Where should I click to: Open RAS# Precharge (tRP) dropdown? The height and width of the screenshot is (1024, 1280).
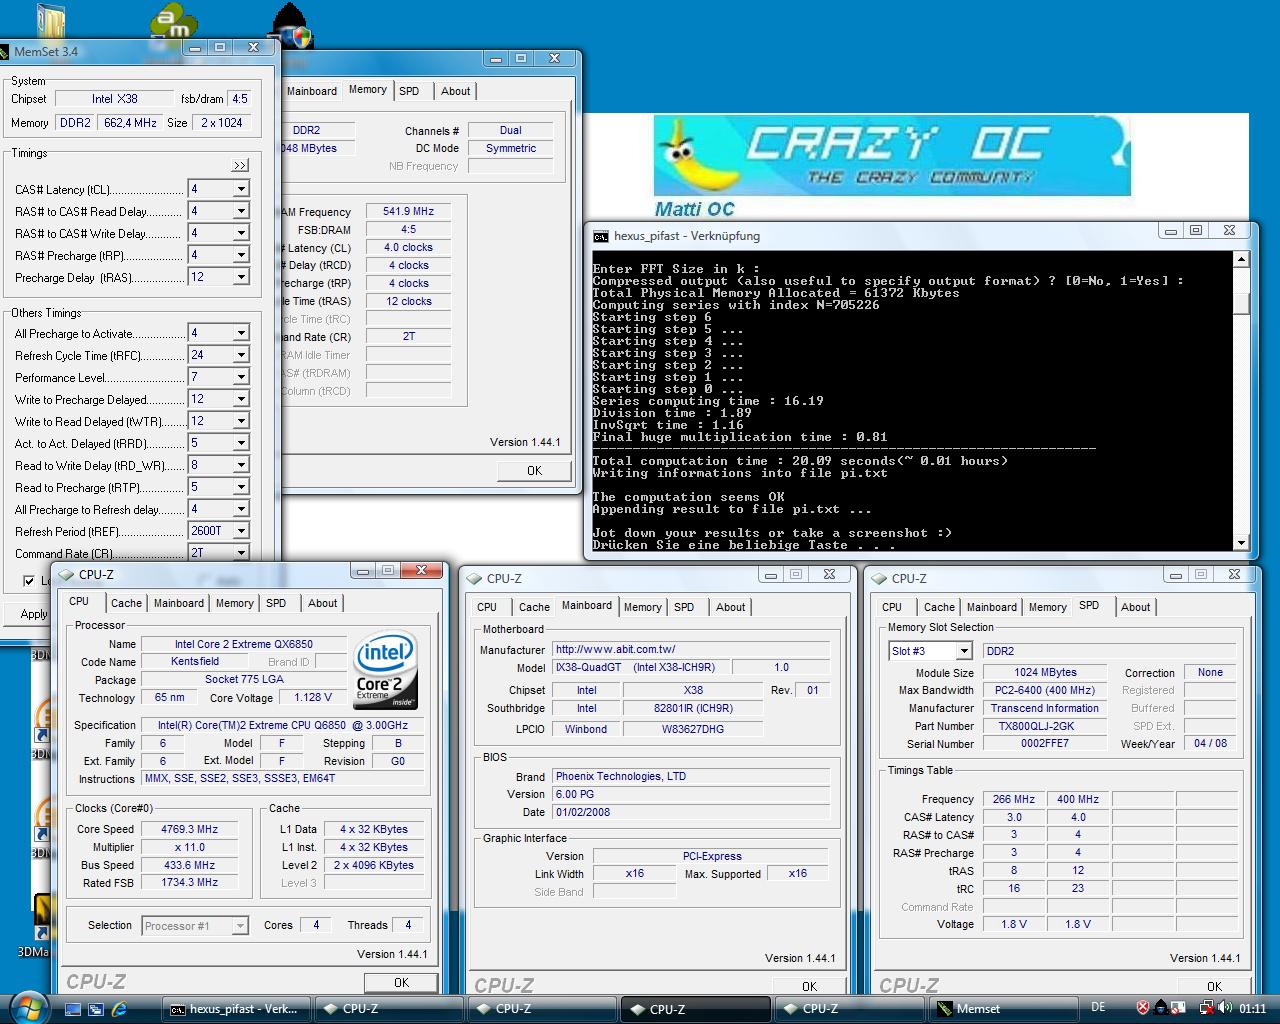241,255
